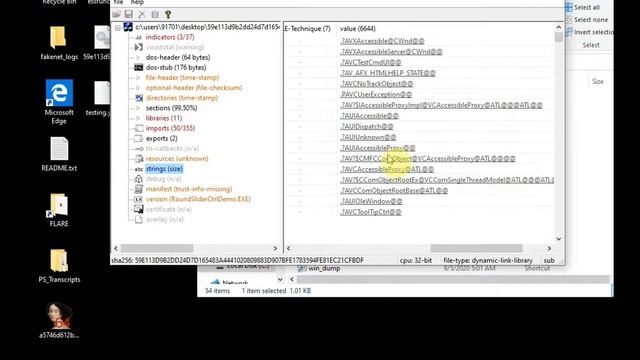The image size is (640, 360).
Task: Click Select all in Explorer ribbon
Action: click(x=582, y=7)
